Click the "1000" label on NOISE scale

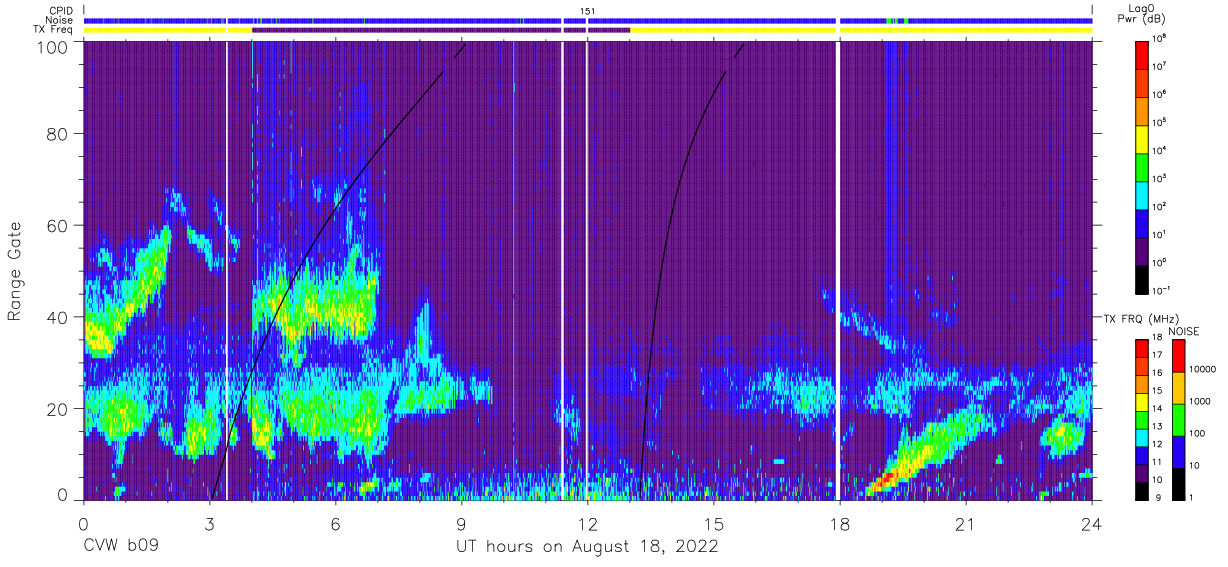pyautogui.click(x=1198, y=402)
